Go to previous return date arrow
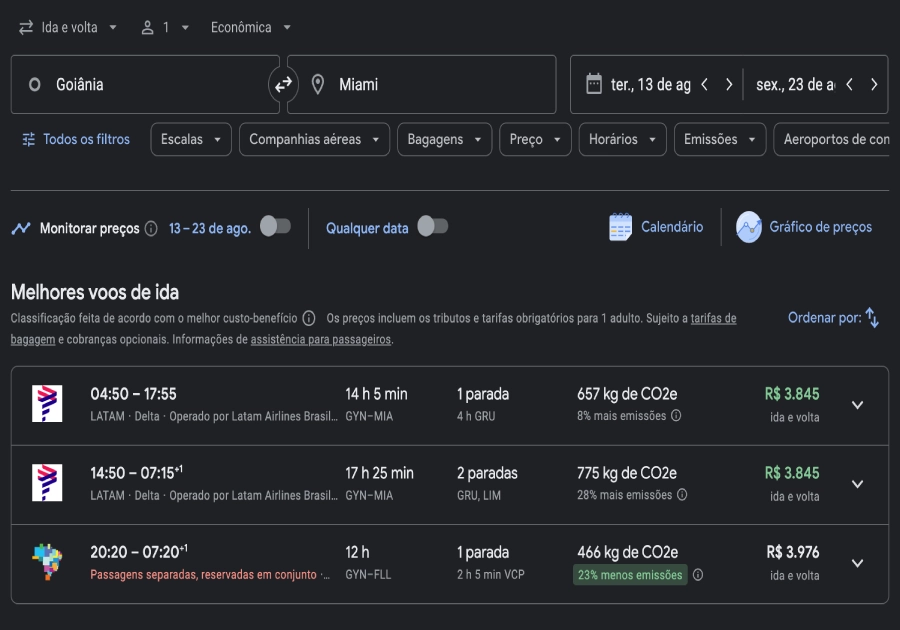 pos(849,85)
